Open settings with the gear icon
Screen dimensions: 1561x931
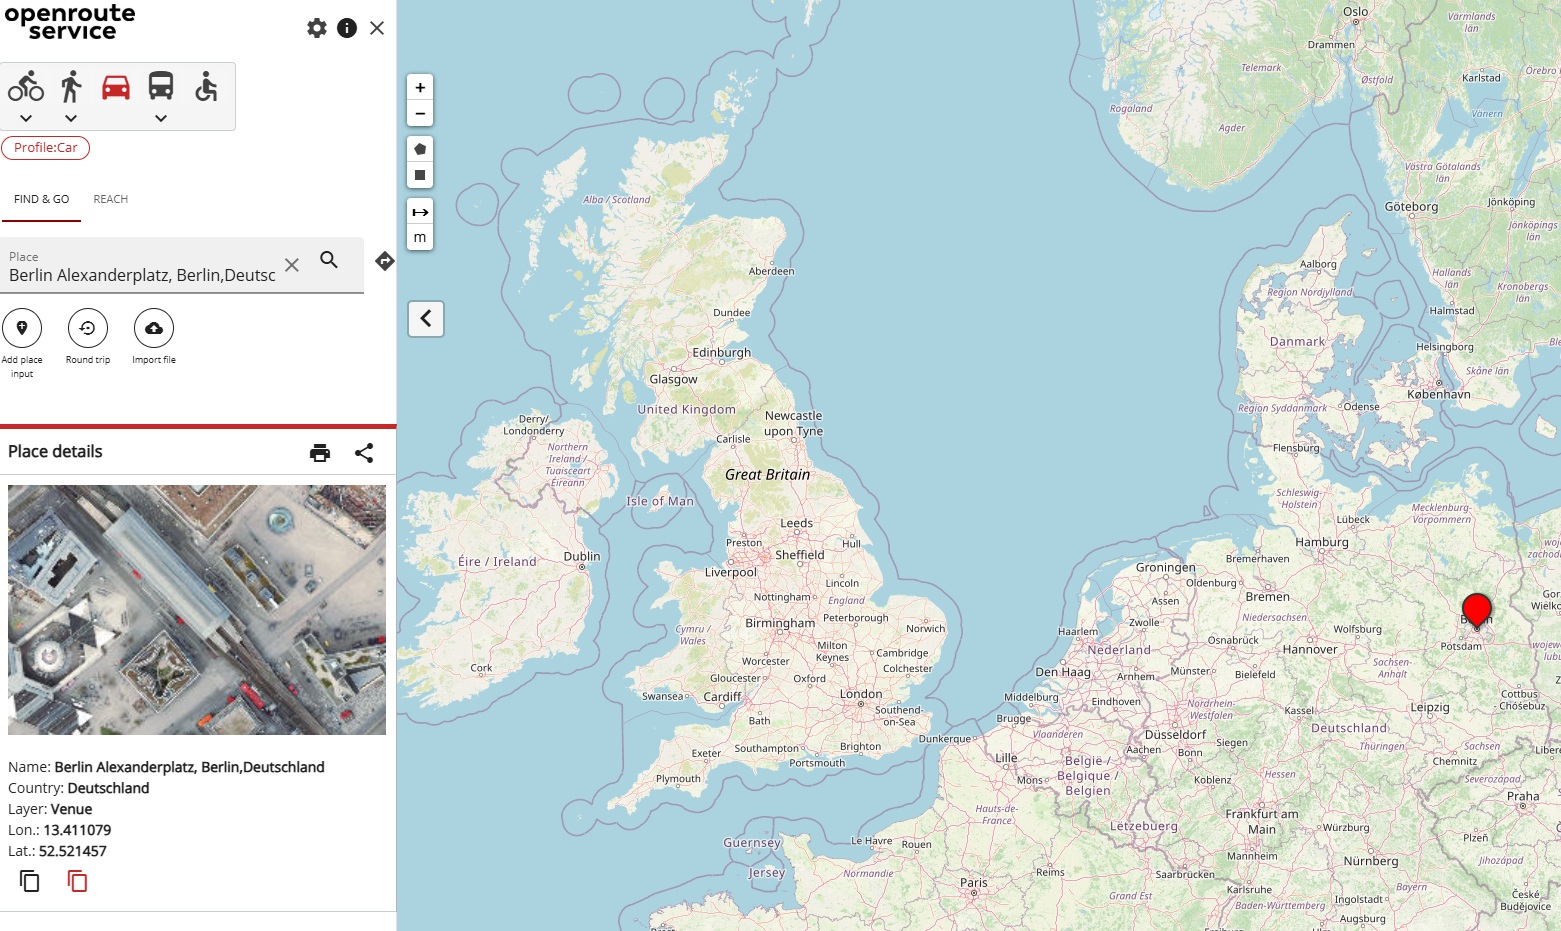pos(317,28)
